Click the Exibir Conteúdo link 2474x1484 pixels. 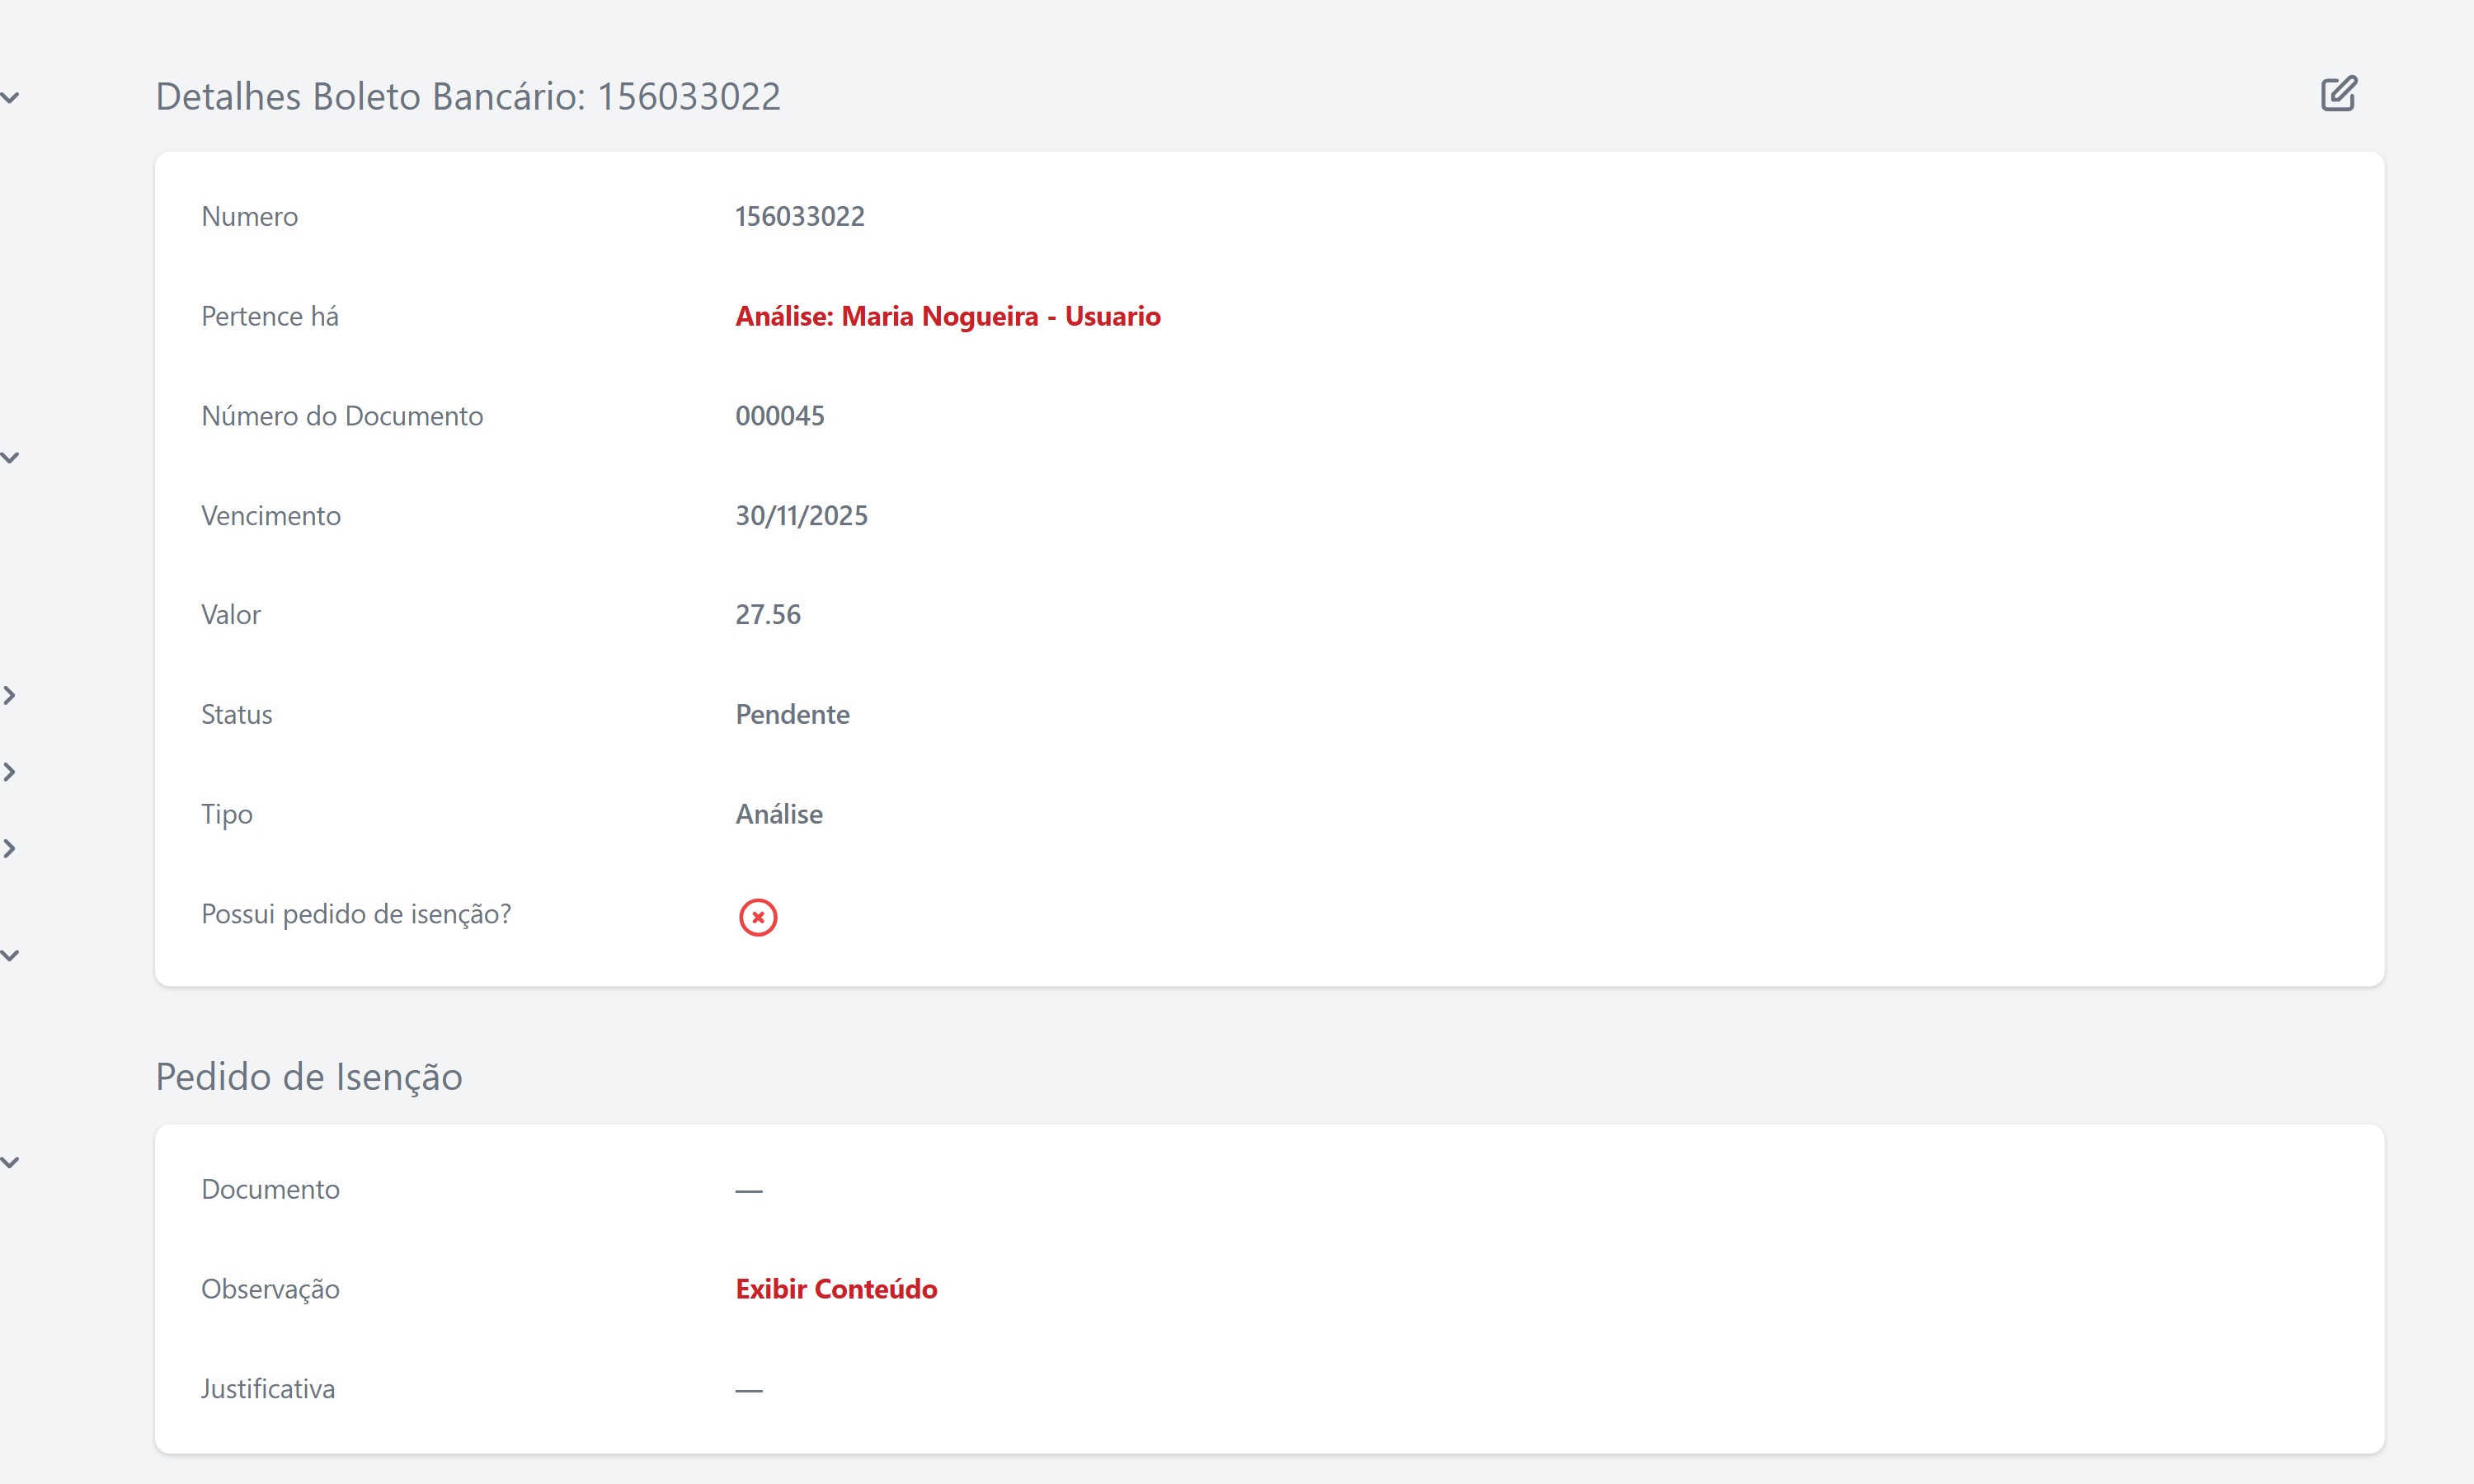tap(836, 1289)
